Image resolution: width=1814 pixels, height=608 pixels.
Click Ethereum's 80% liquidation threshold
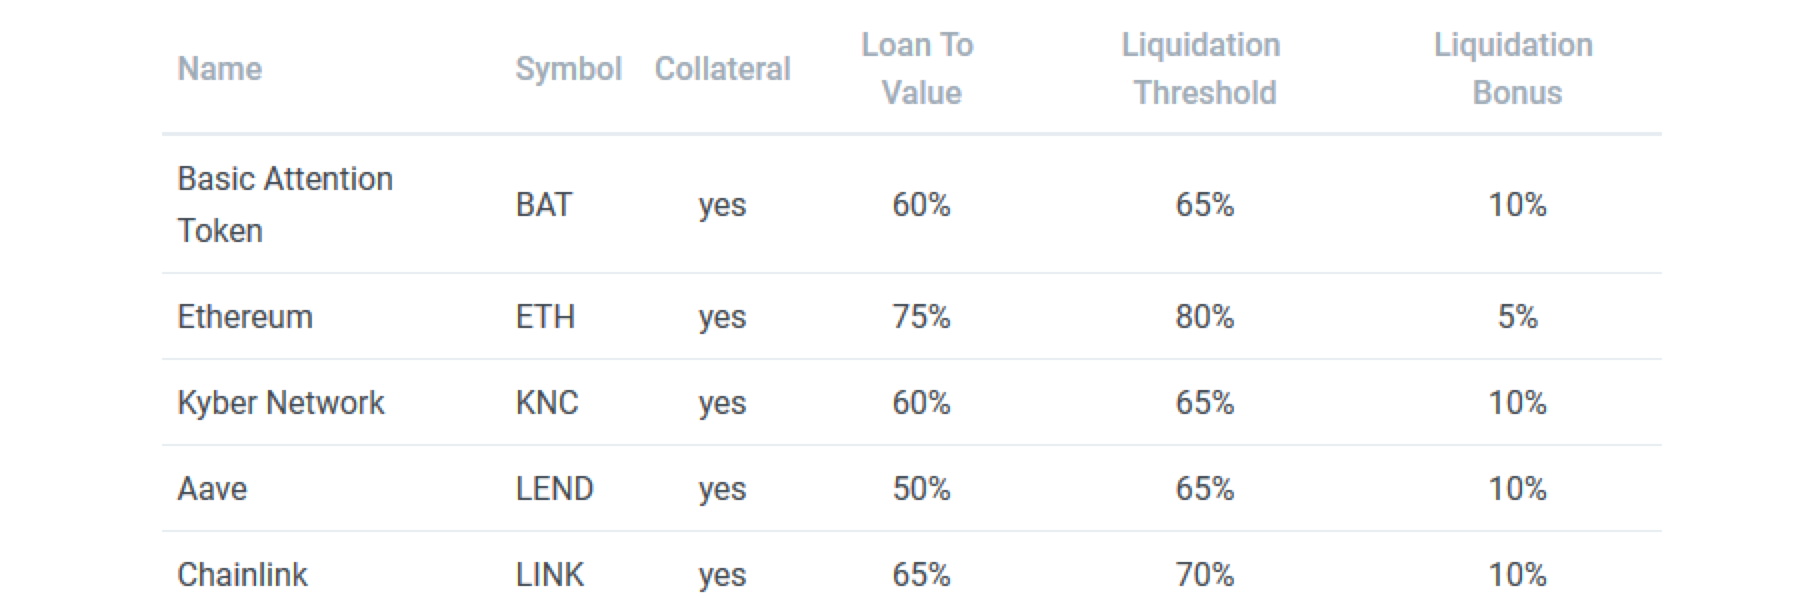(1204, 317)
